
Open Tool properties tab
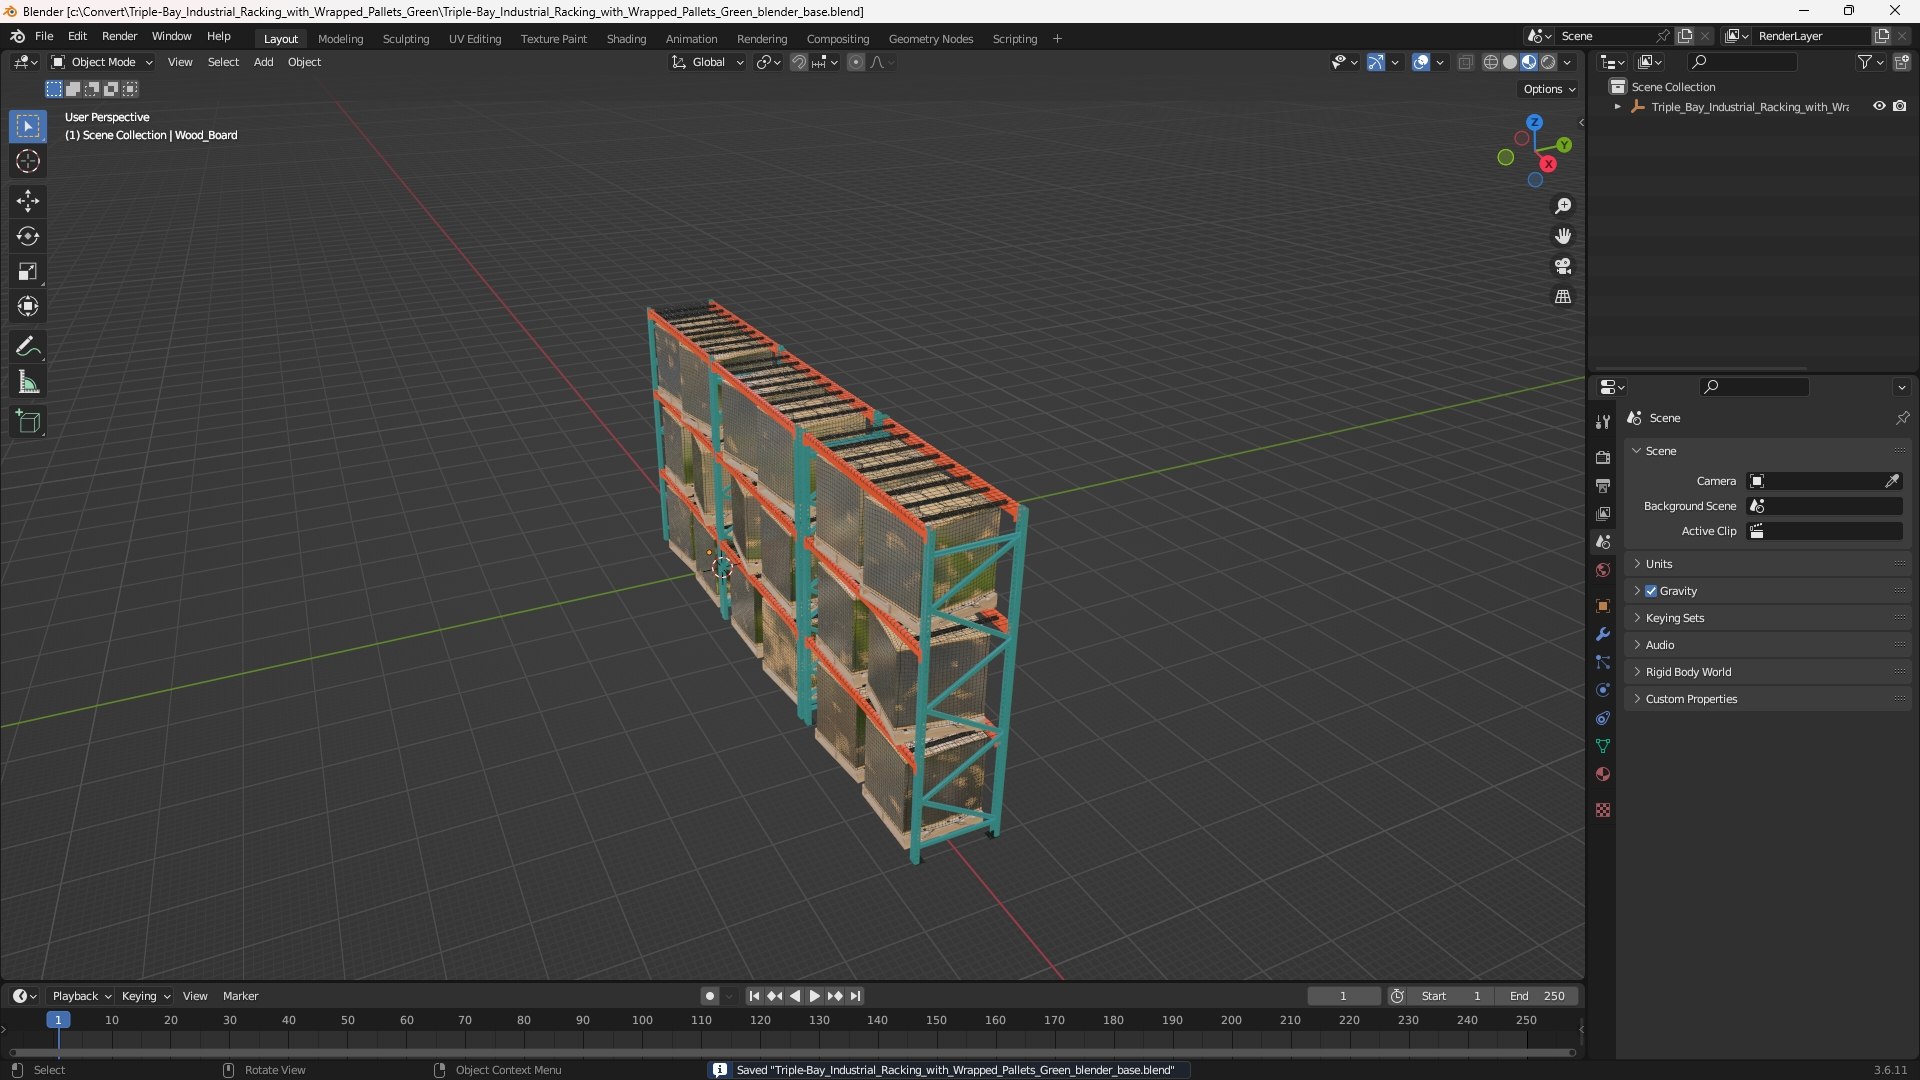[1603, 422]
